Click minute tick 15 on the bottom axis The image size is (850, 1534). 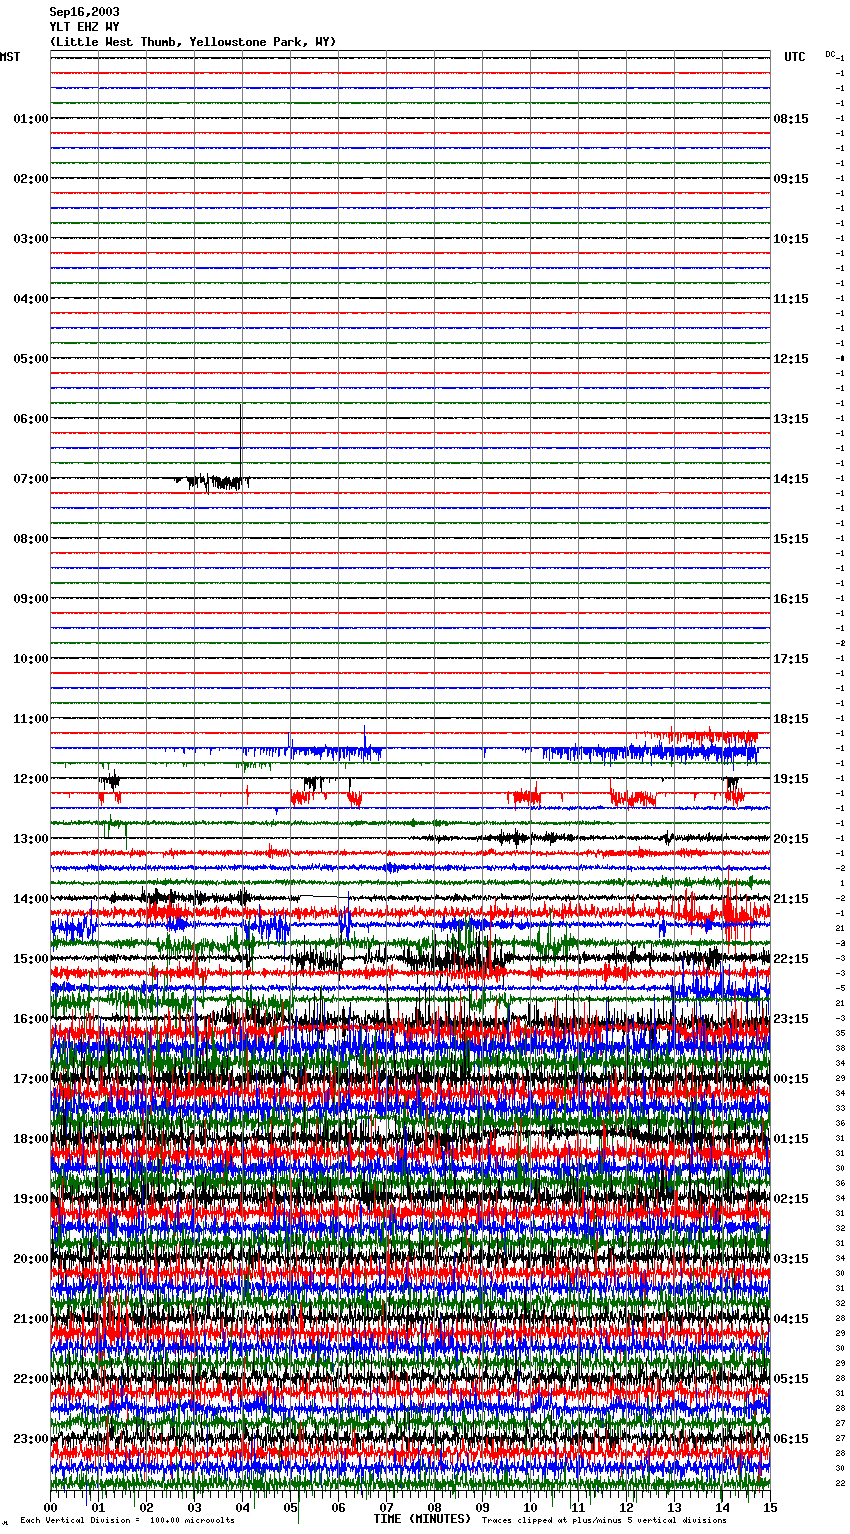(770, 1507)
